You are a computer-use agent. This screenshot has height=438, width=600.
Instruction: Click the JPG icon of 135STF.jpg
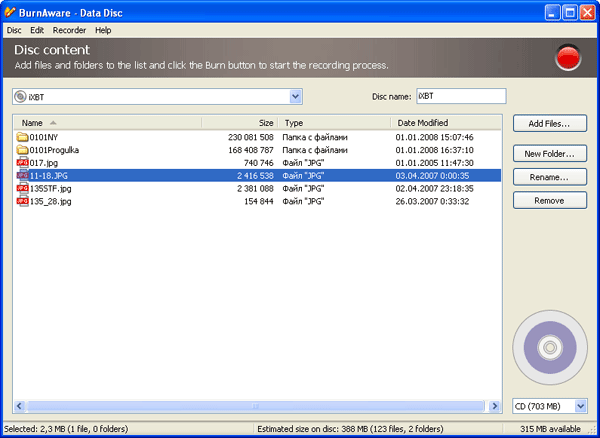pos(23,189)
